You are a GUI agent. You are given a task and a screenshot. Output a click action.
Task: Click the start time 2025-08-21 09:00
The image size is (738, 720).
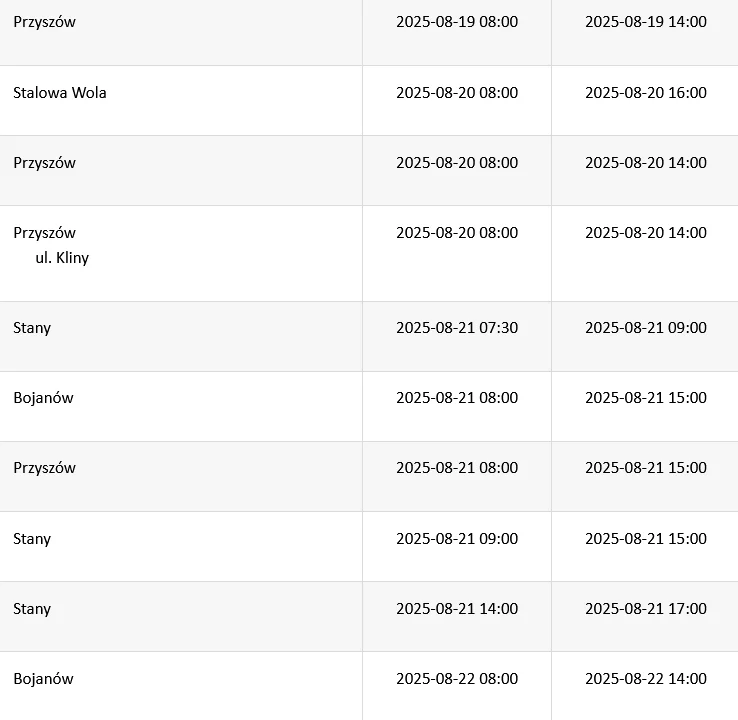point(457,538)
